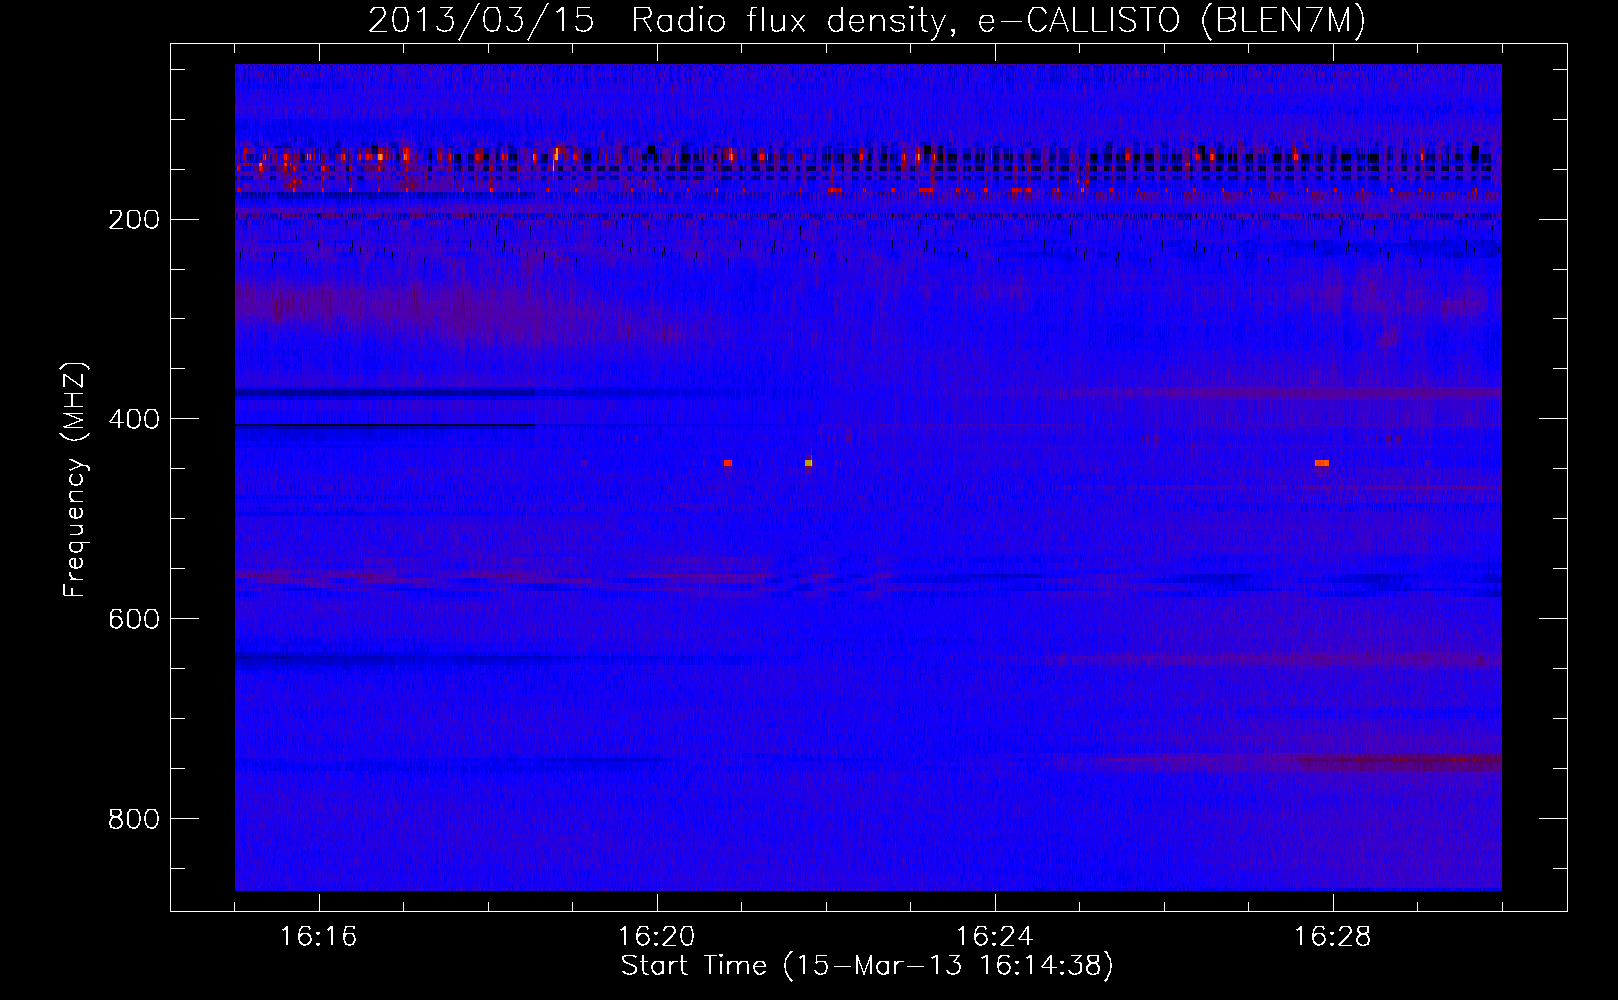The width and height of the screenshot is (1618, 1000).
Task: Click the yellow-red spot near 16:22
Action: (808, 462)
